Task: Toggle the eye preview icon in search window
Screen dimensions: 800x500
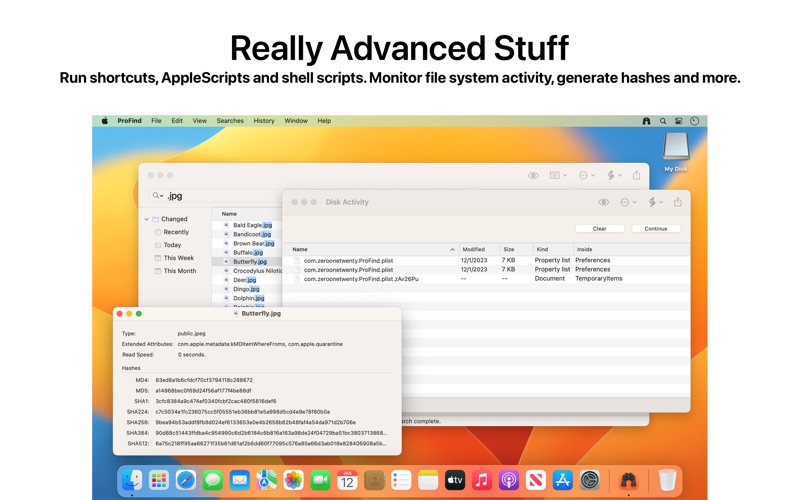Action: 533,175
